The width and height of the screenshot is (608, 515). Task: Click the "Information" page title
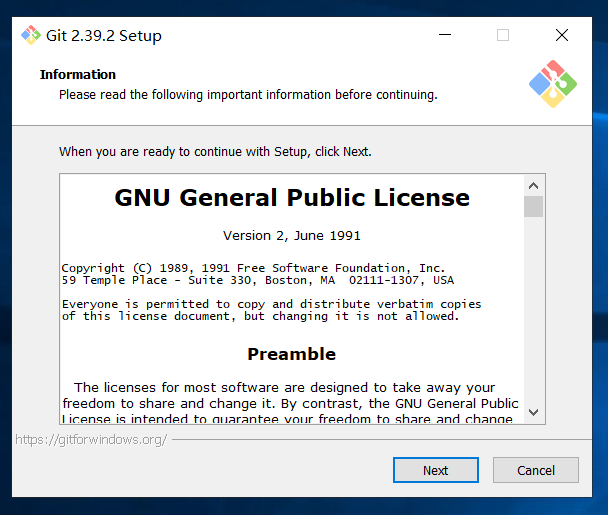tap(78, 74)
